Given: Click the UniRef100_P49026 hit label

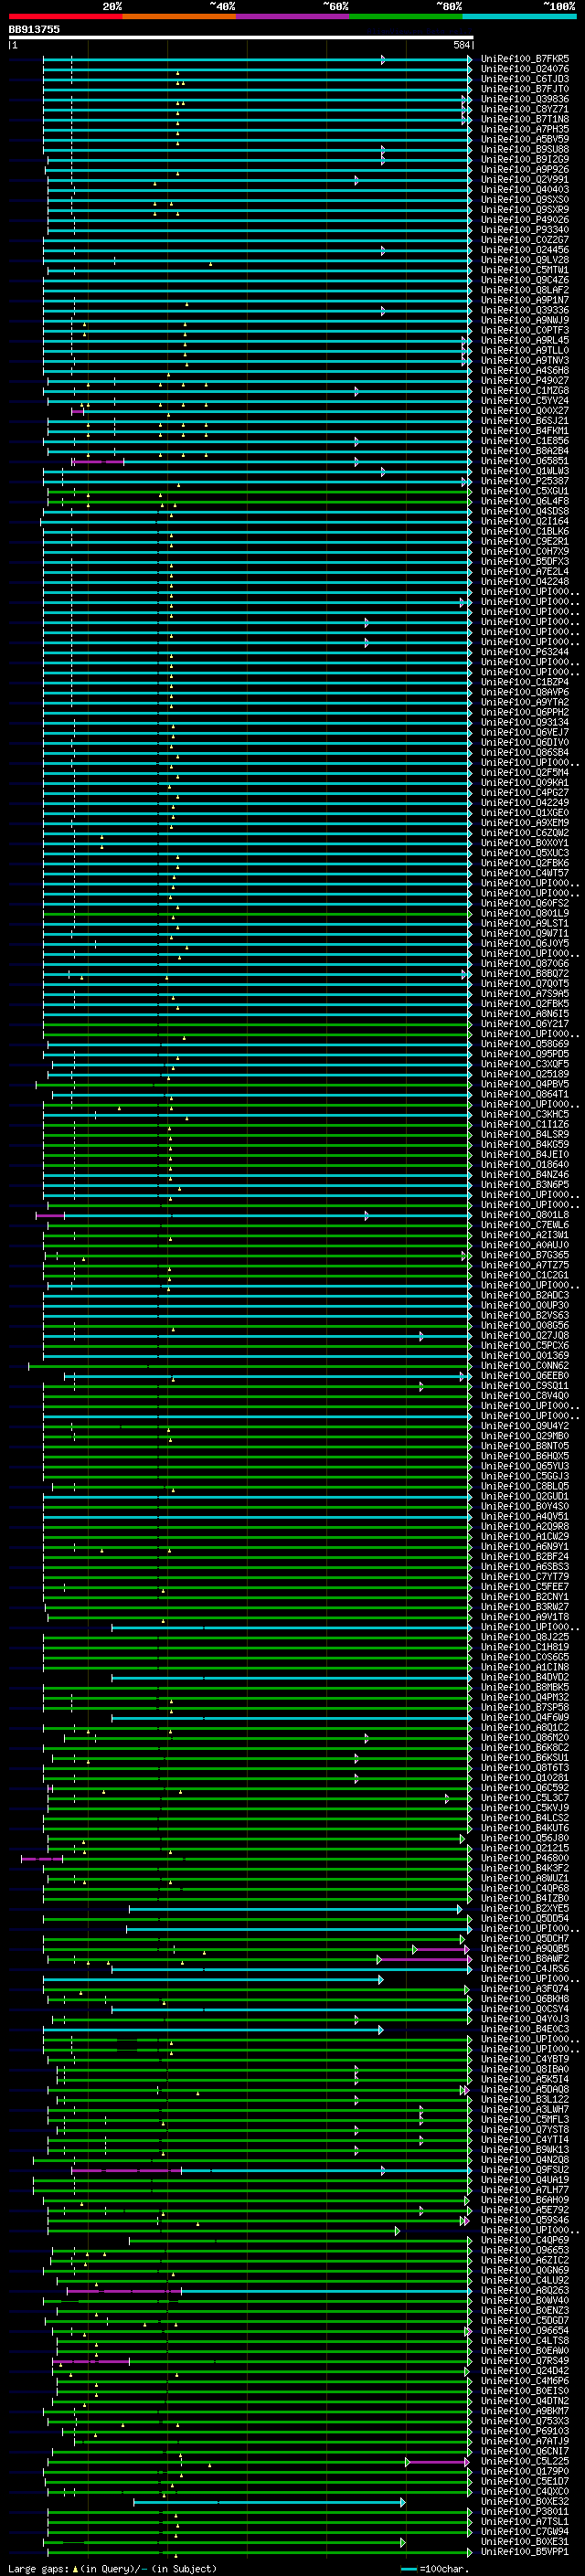Looking at the screenshot, I should pos(524,220).
